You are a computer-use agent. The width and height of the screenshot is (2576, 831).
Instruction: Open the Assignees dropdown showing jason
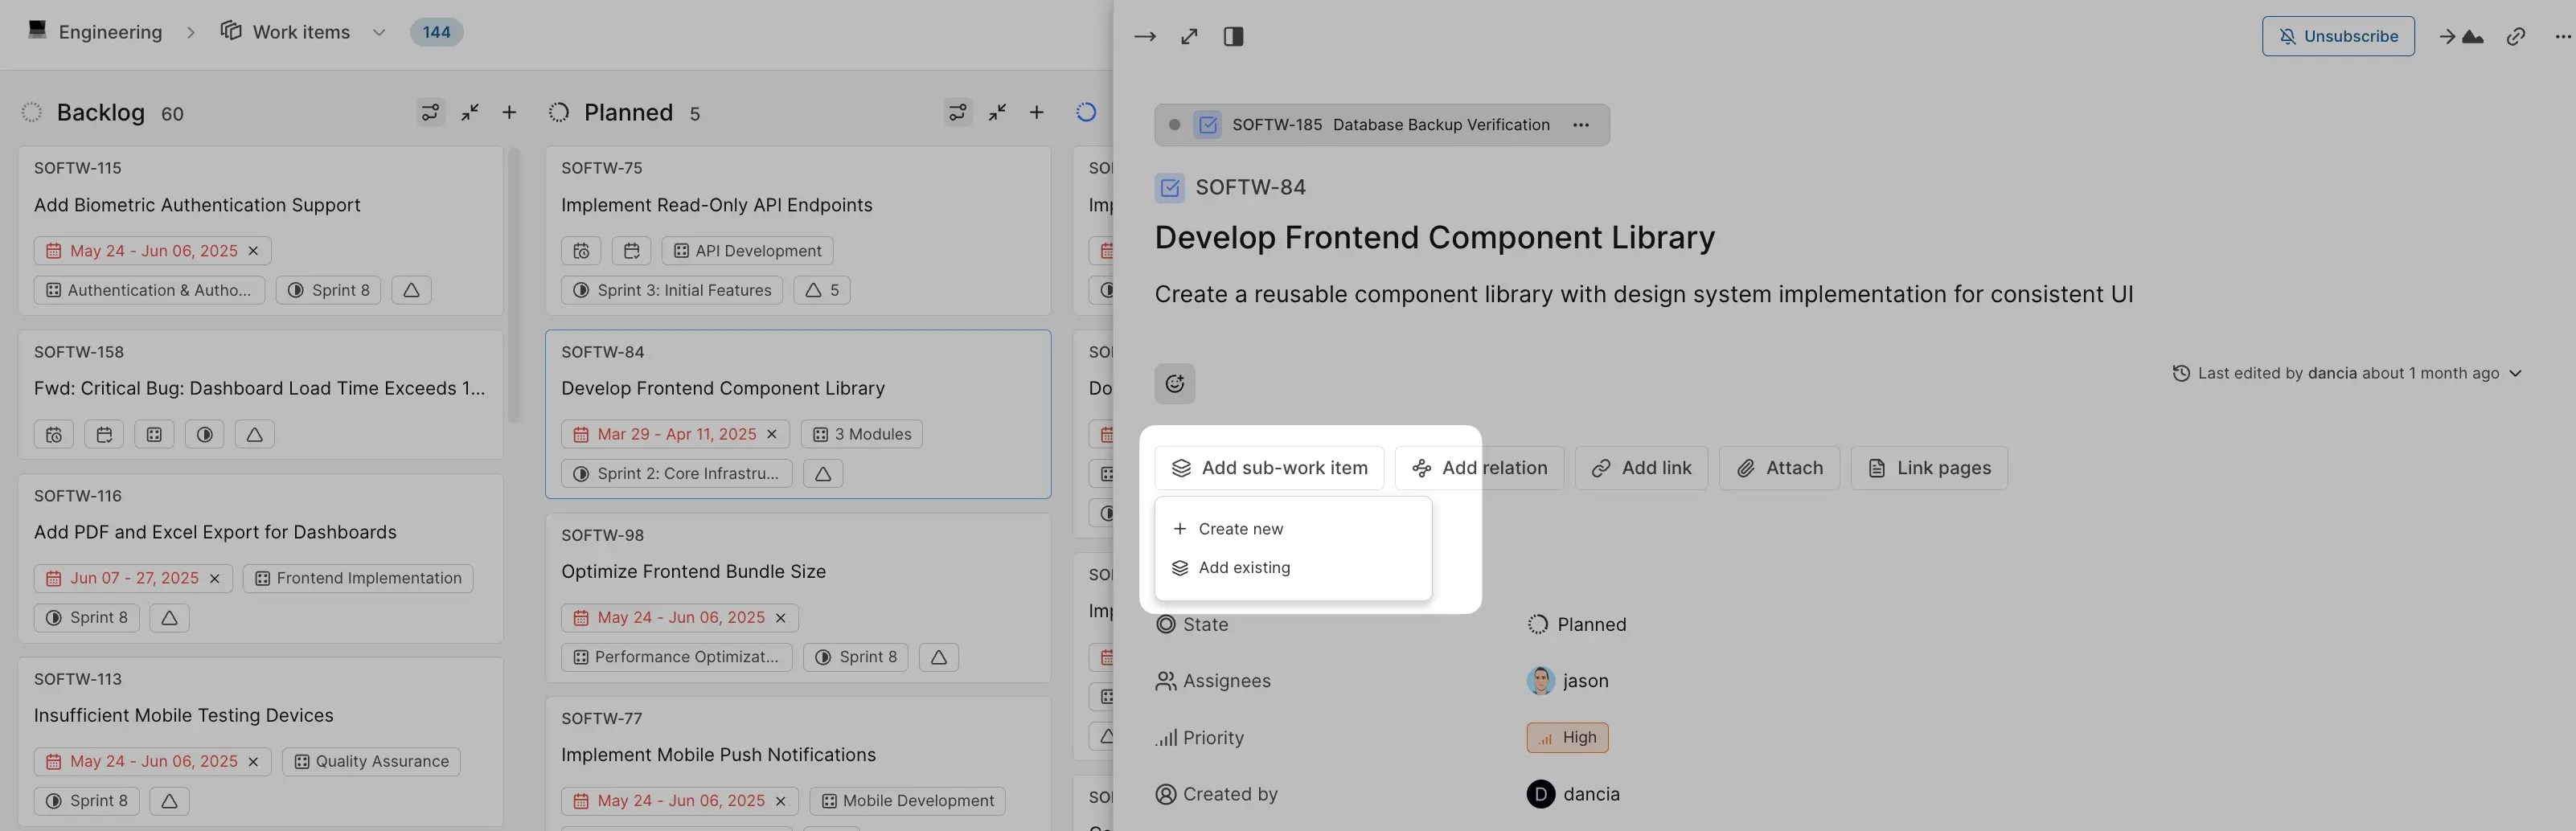(1569, 681)
